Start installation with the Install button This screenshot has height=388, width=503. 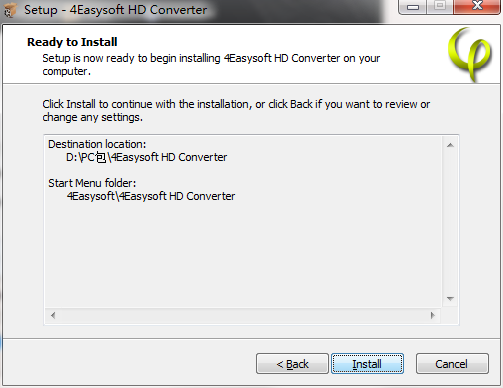367,364
